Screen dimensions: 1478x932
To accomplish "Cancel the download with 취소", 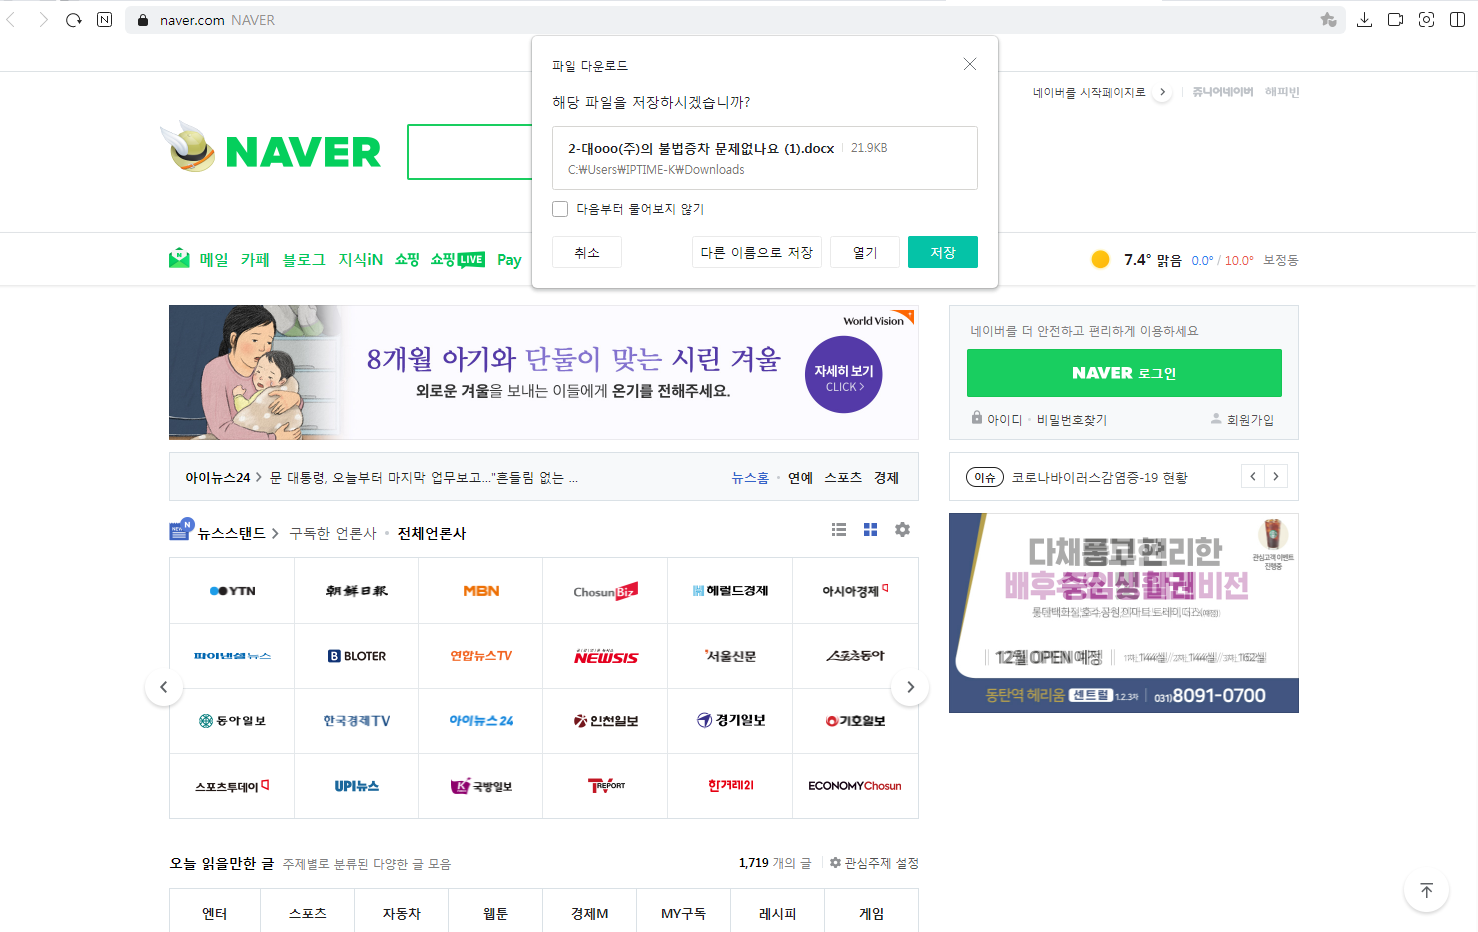I will pos(587,252).
